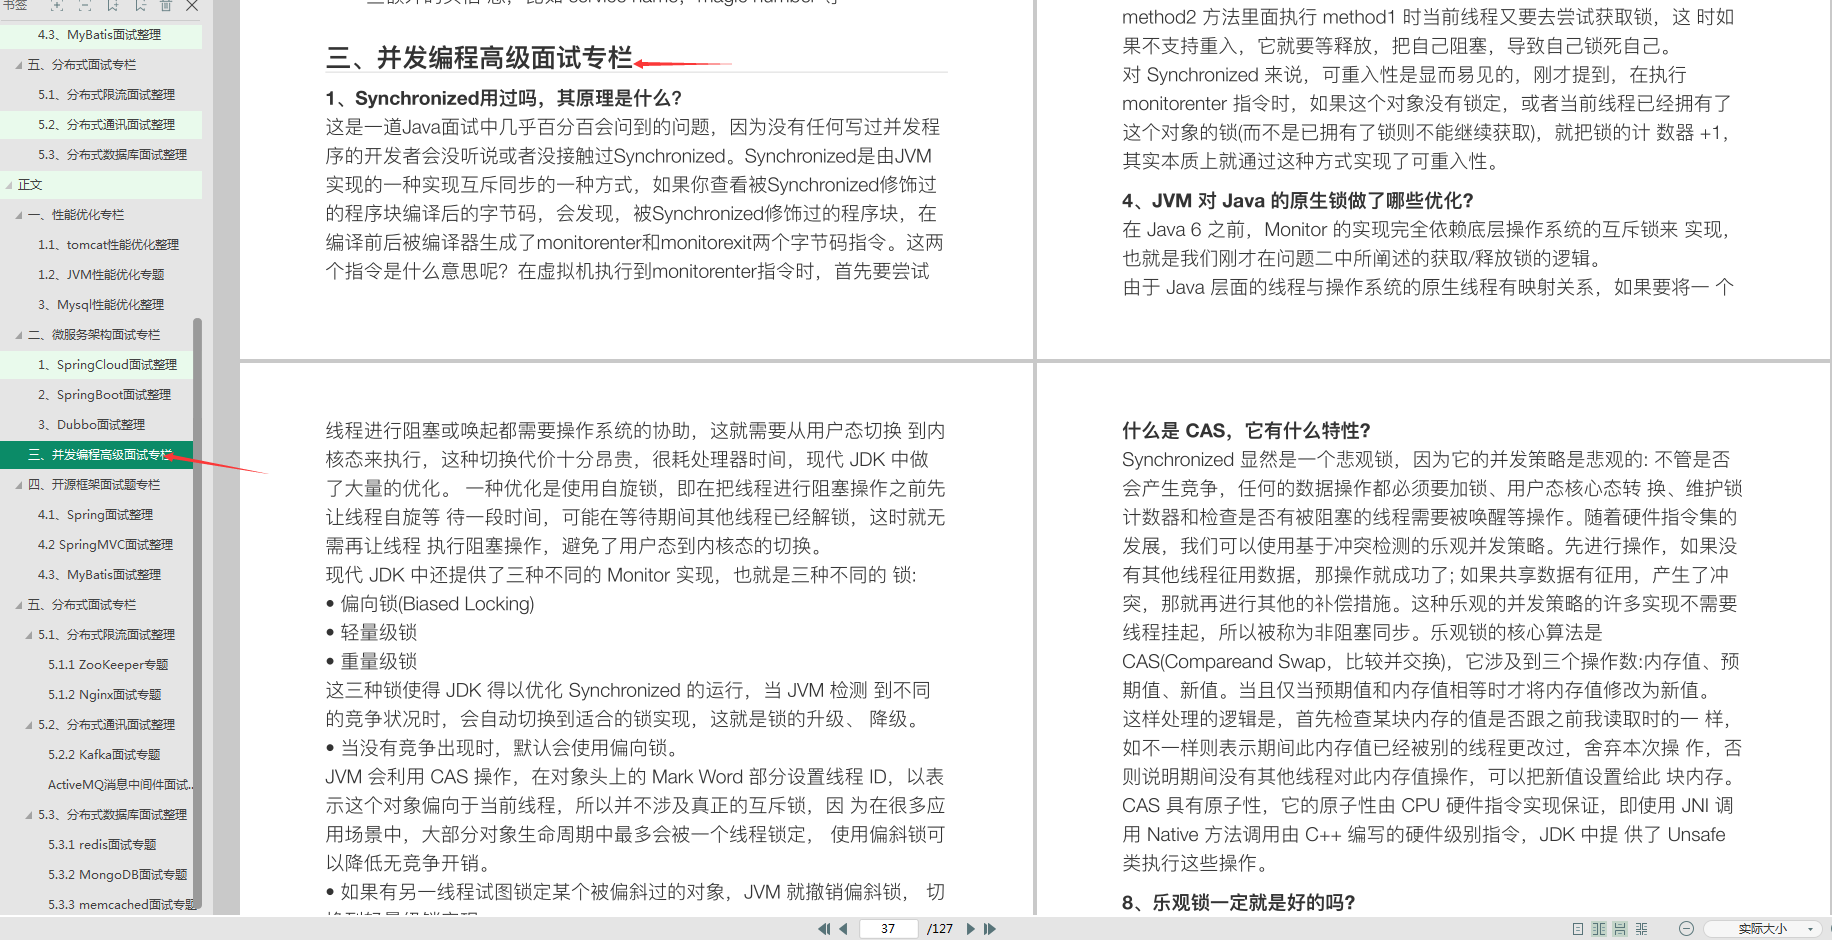Image resolution: width=1832 pixels, height=940 pixels.
Task: Click heading 8、乐观锁一定就是好的吗?
Action: tap(1238, 903)
